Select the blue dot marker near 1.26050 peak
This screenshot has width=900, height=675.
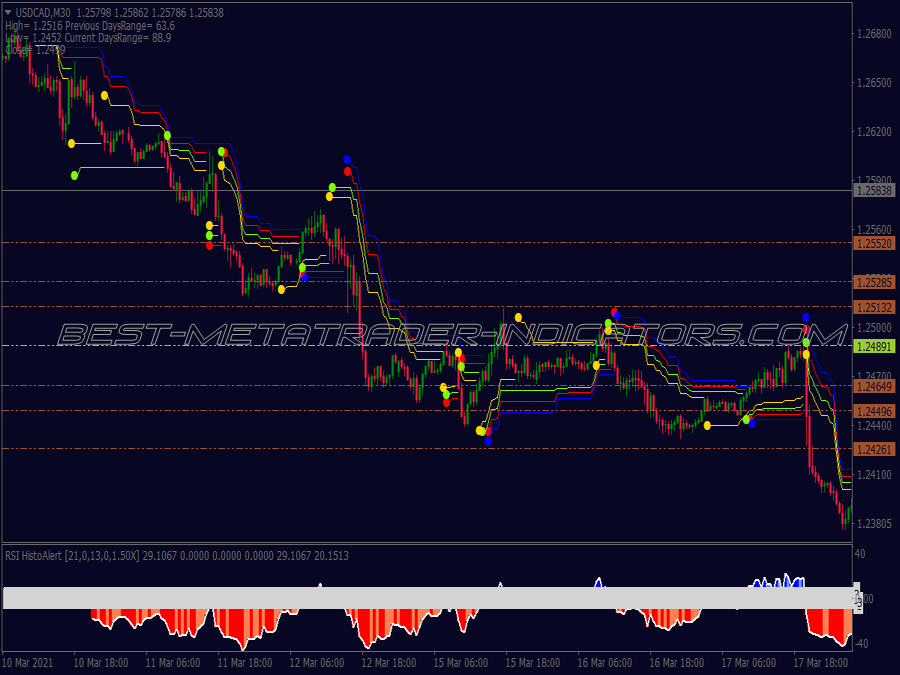point(347,160)
